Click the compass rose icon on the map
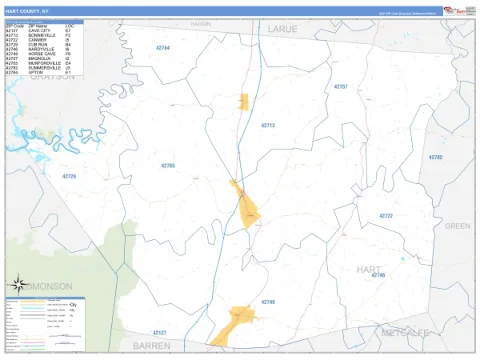480x360 pixels. 19,284
